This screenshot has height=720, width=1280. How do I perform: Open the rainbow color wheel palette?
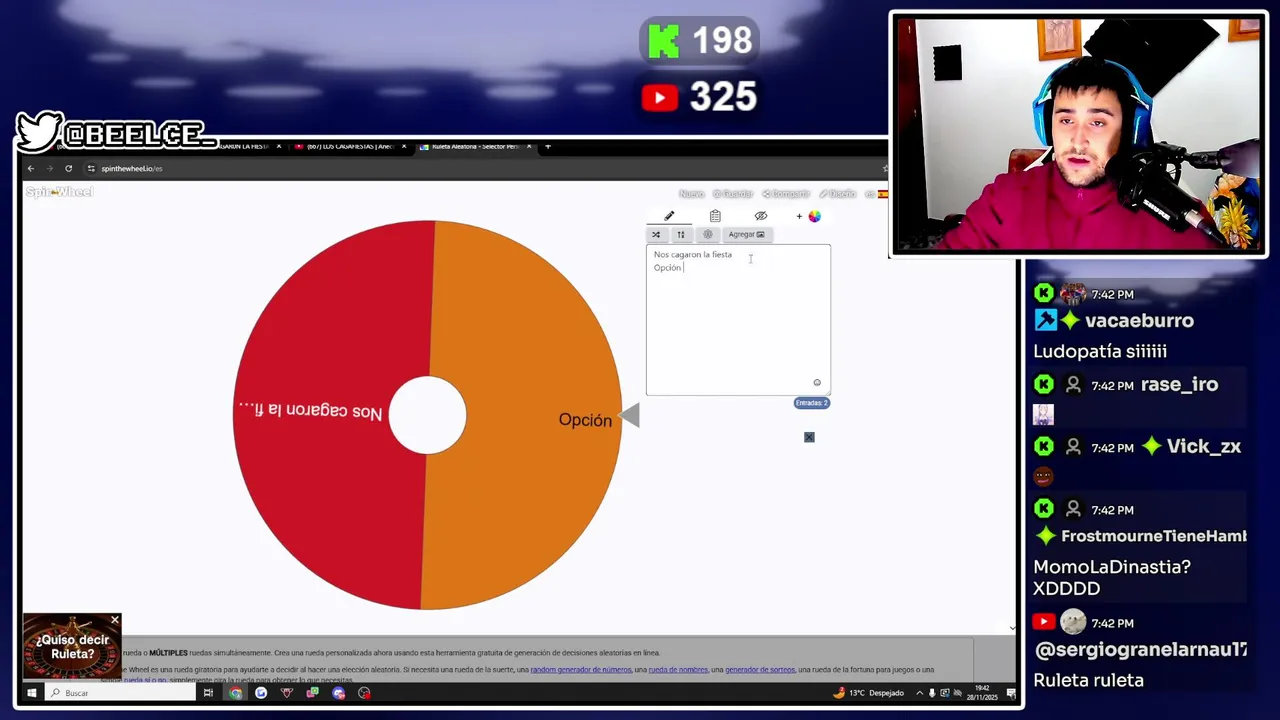[x=814, y=216]
